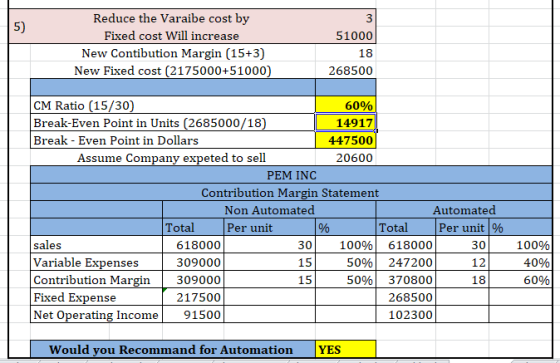The width and height of the screenshot is (560, 363).
Task: Select the Automated fixed expense in the statement table
Action: click(406, 297)
